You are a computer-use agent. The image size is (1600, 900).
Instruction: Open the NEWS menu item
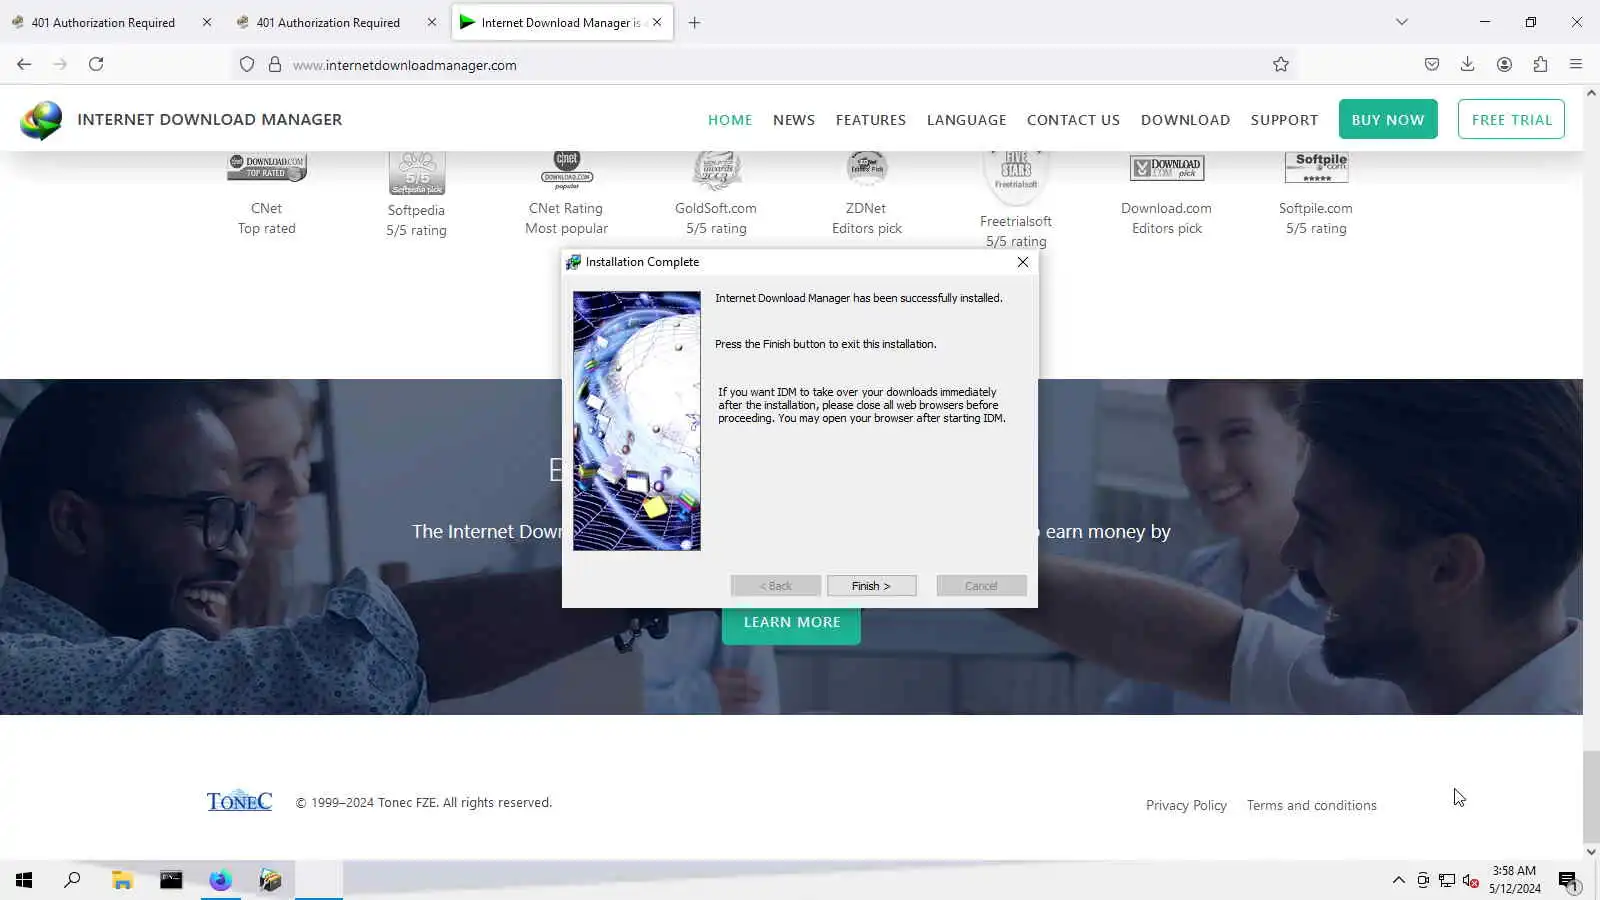(x=794, y=120)
